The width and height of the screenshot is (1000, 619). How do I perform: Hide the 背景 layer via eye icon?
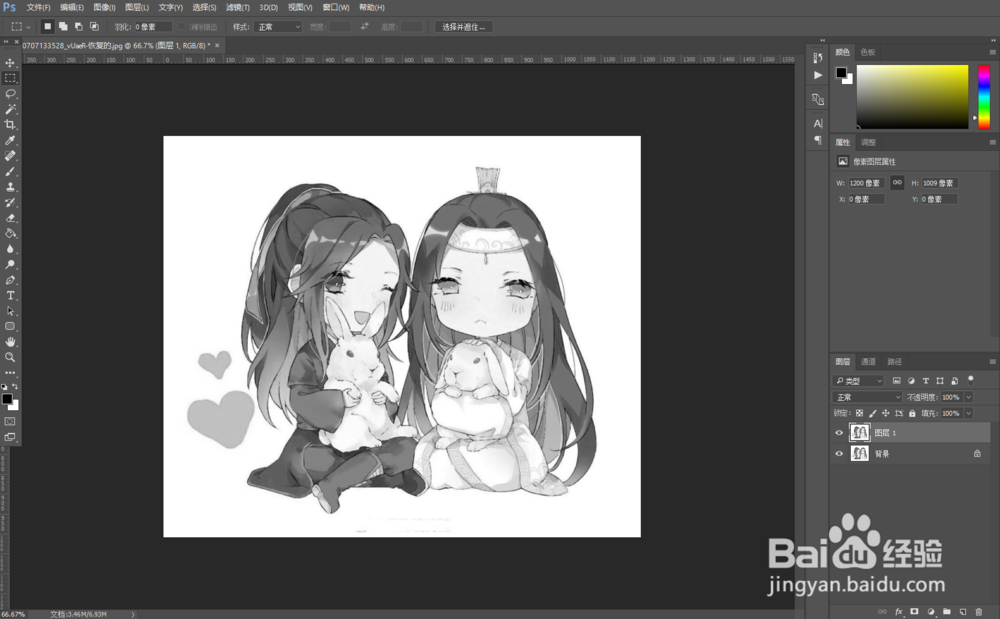[839, 454]
